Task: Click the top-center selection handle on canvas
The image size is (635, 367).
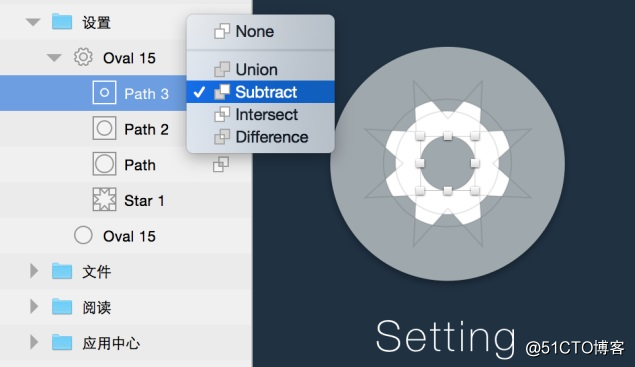Action: point(447,136)
